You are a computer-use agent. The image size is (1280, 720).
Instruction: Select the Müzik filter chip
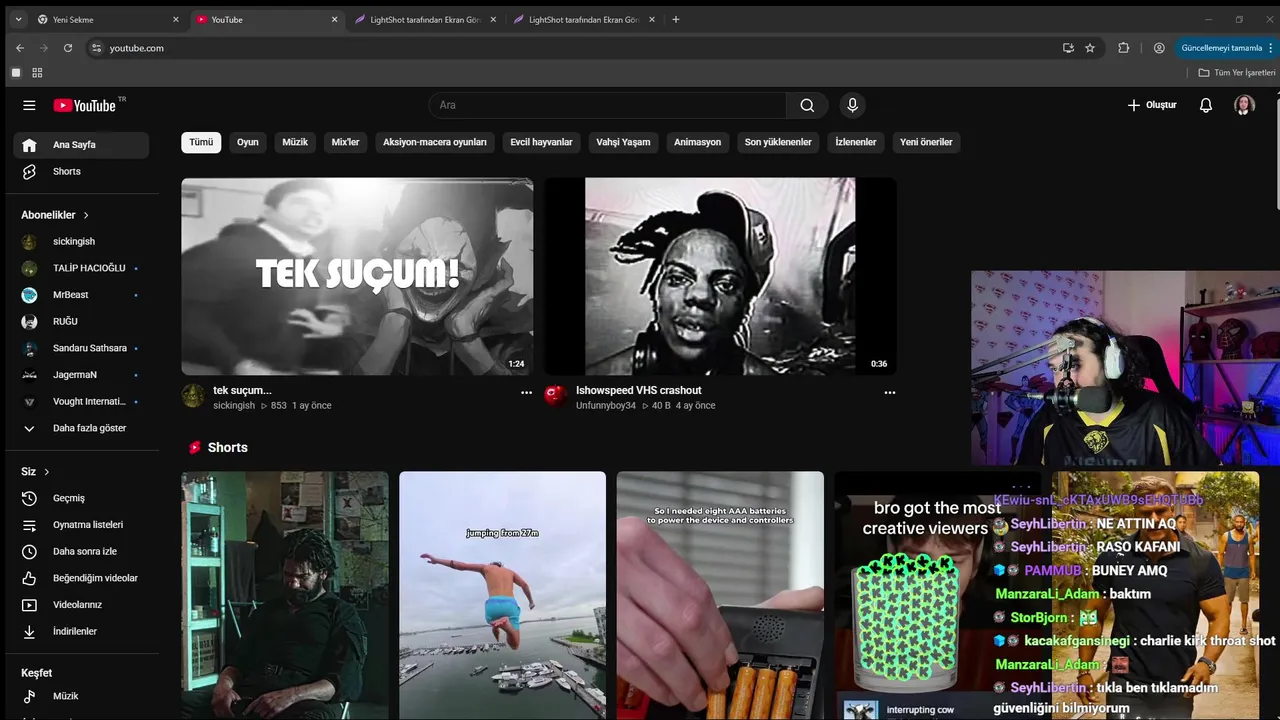[x=295, y=142]
